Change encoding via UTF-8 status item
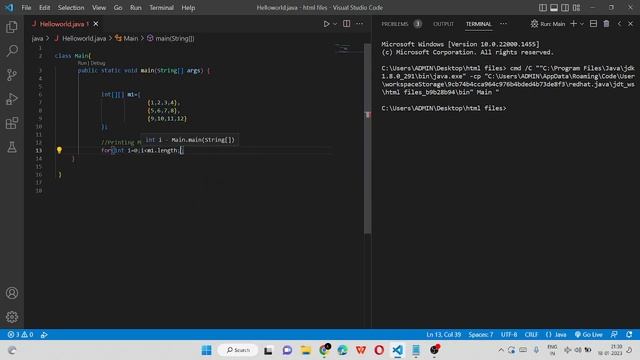The width and height of the screenshot is (640, 360). point(509,334)
